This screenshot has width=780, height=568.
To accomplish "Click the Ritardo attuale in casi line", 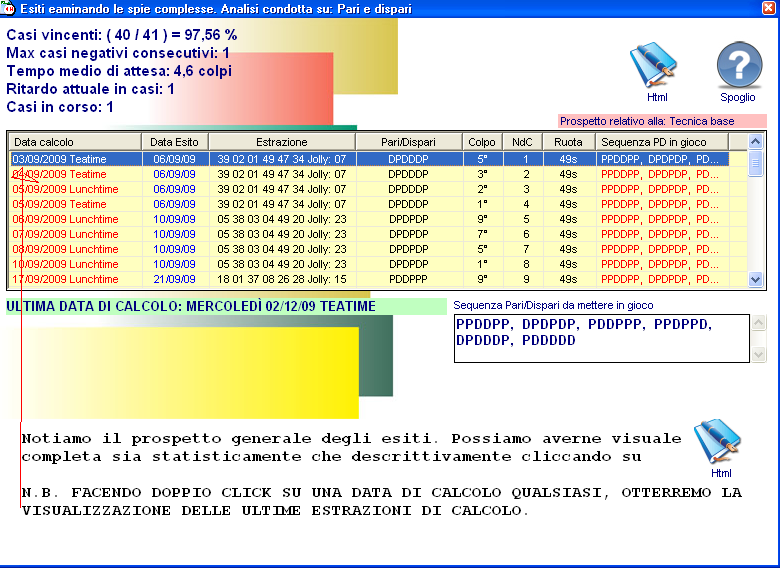I will tap(91, 89).
